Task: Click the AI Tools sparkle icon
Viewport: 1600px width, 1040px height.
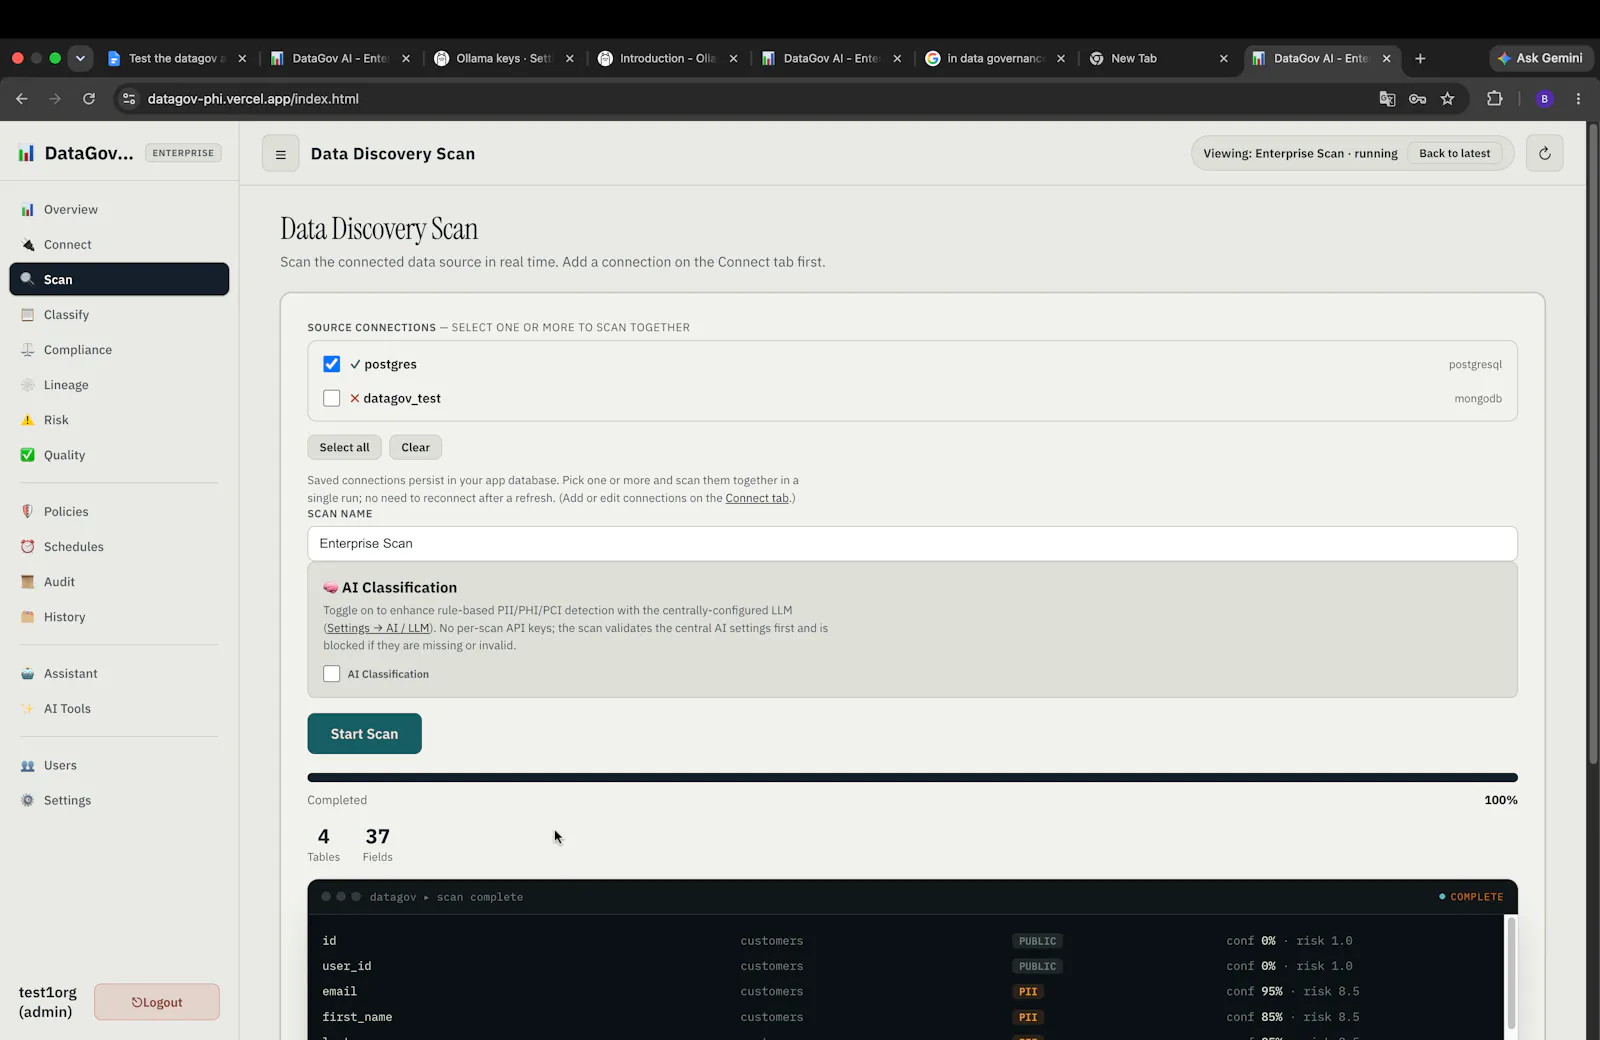Action: (x=28, y=709)
